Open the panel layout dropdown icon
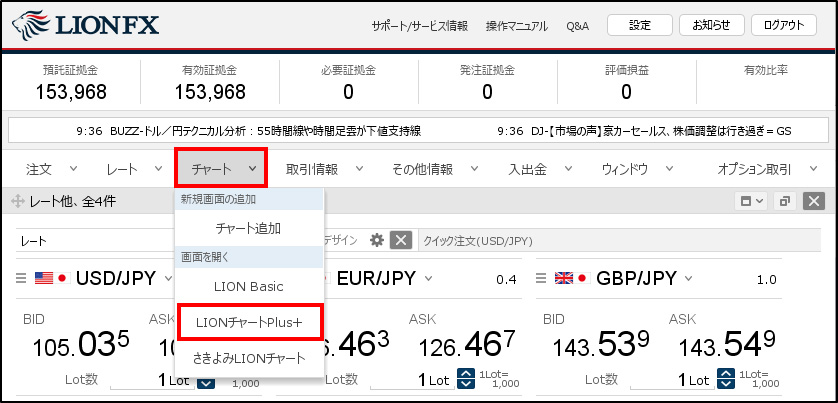838x403 pixels. pos(752,201)
